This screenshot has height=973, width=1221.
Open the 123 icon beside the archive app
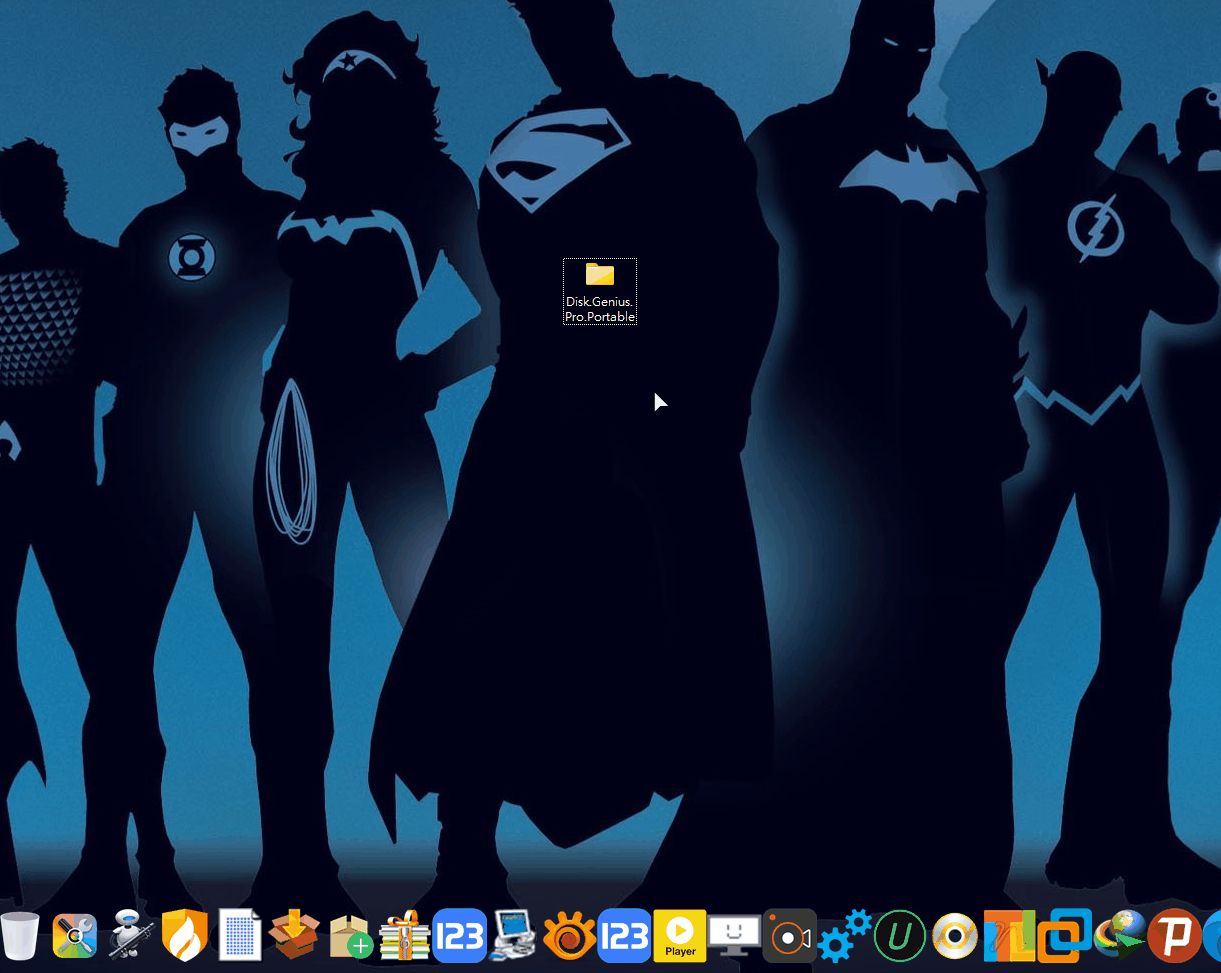click(x=460, y=936)
